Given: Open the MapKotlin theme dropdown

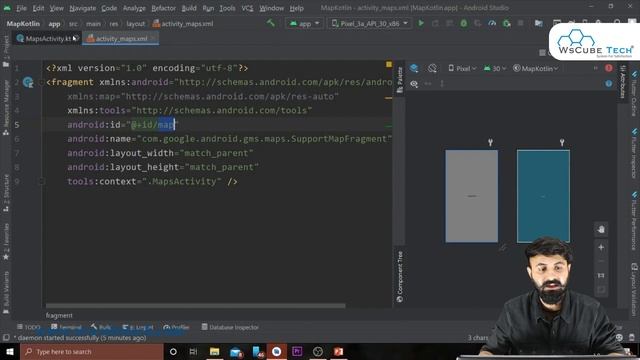Looking at the screenshot, I should 535,69.
